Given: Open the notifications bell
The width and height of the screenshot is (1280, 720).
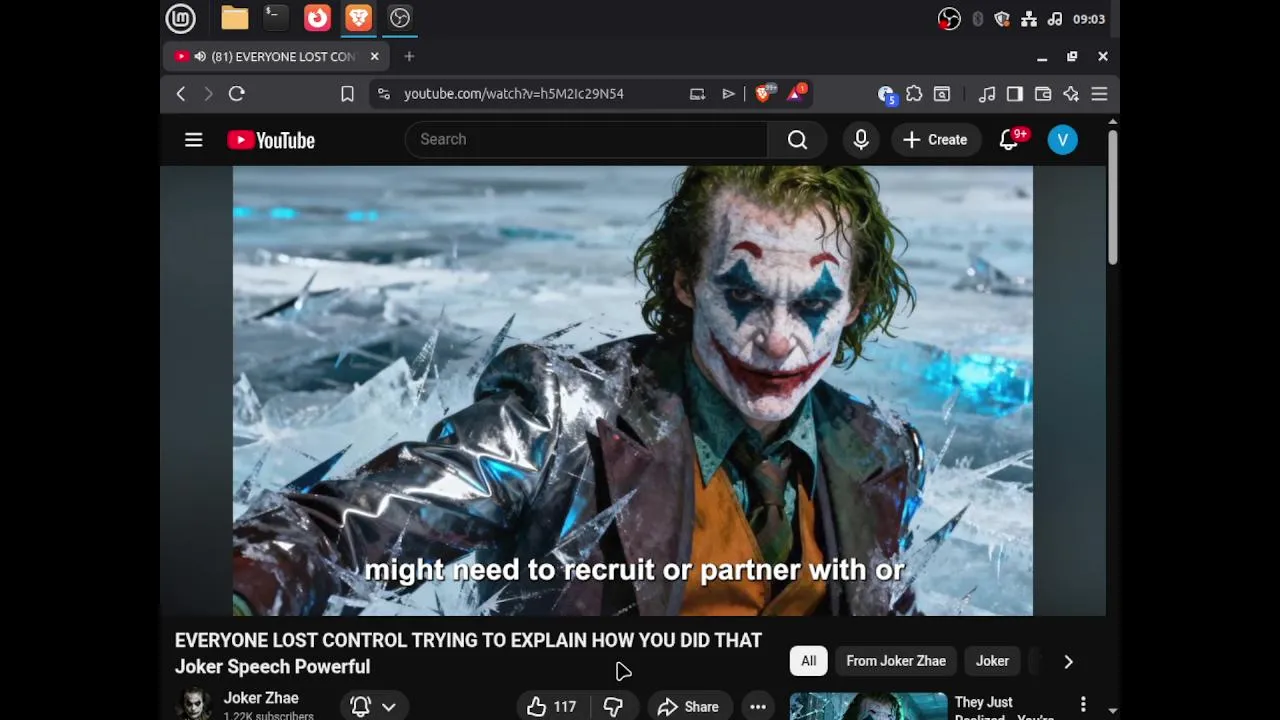Looking at the screenshot, I should (1009, 140).
